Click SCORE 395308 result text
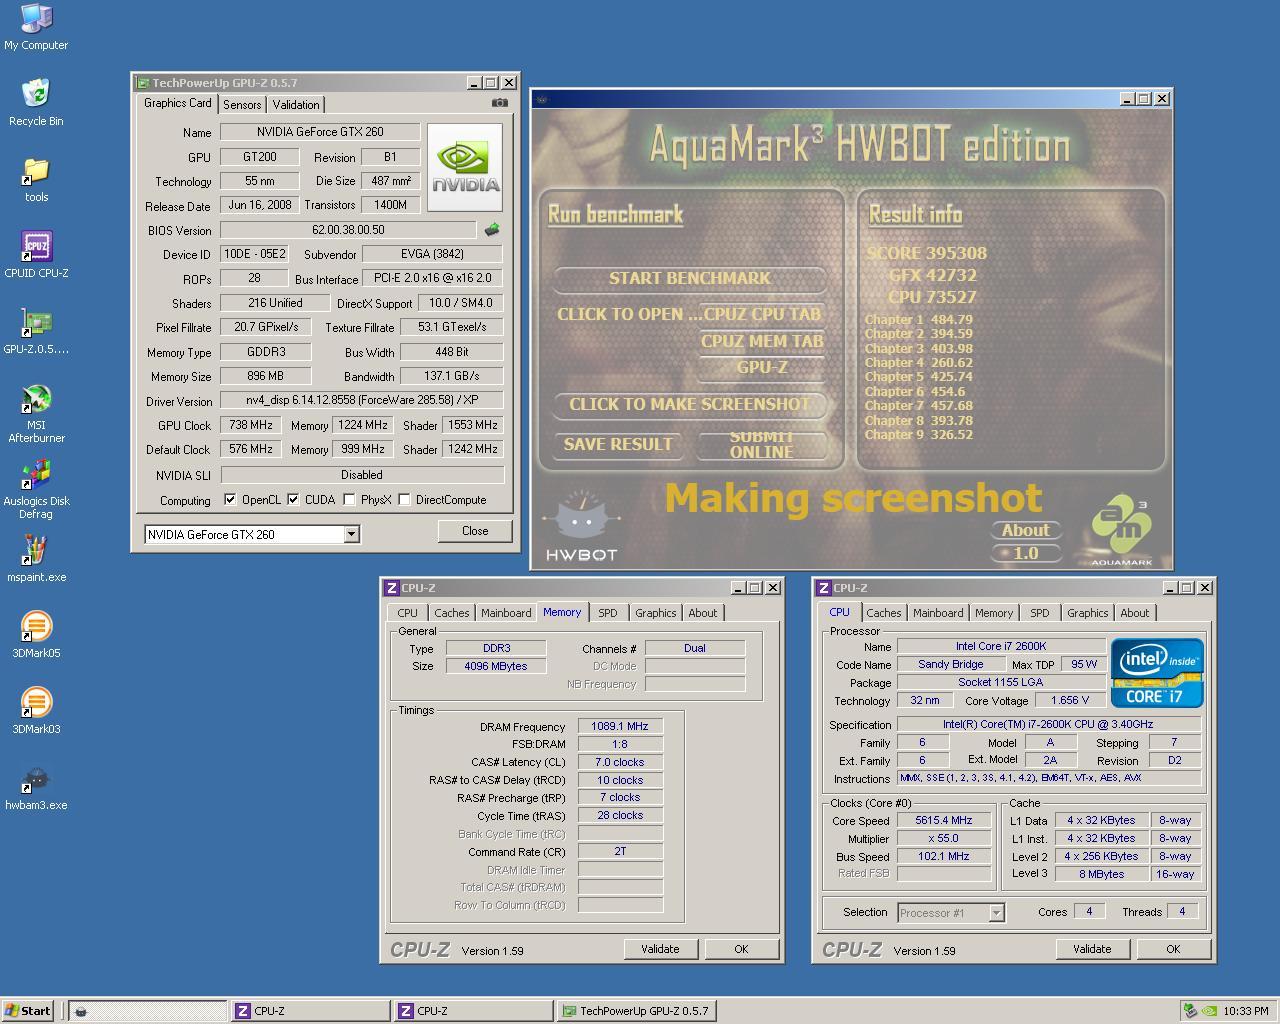The image size is (1280, 1024). (927, 253)
